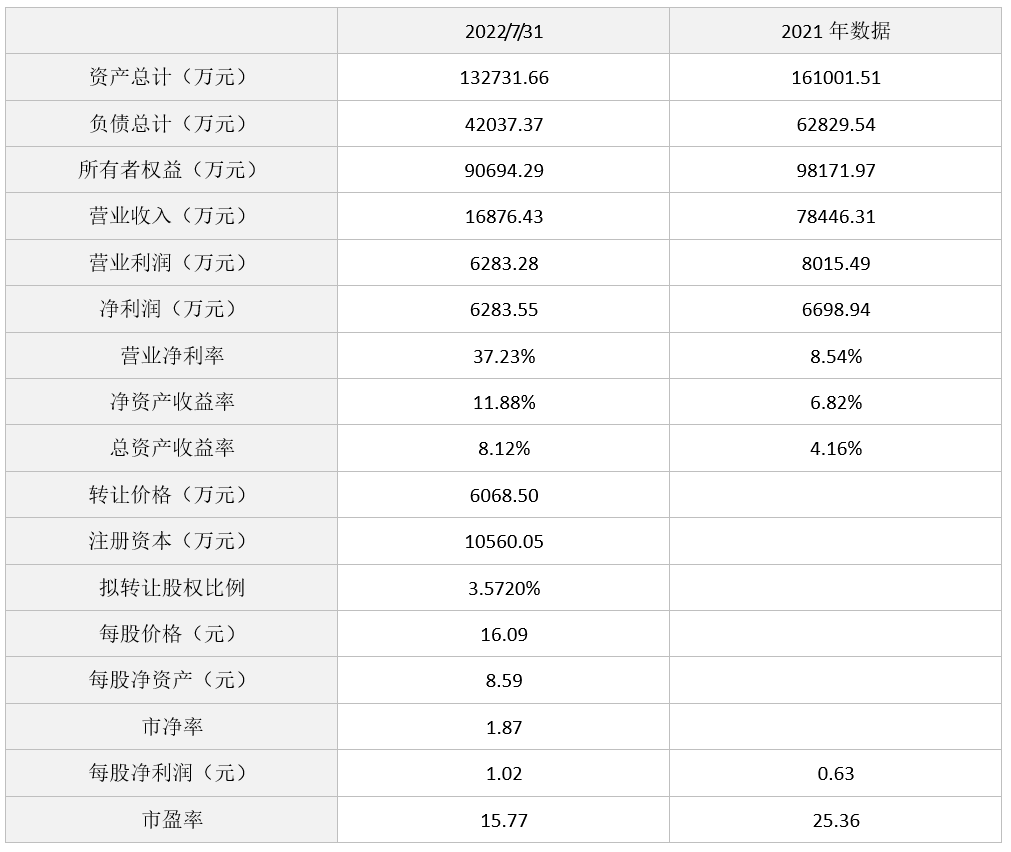Image resolution: width=1011 pixels, height=852 pixels.
Task: Click the 2022/7/31 column header
Action: pos(504,31)
